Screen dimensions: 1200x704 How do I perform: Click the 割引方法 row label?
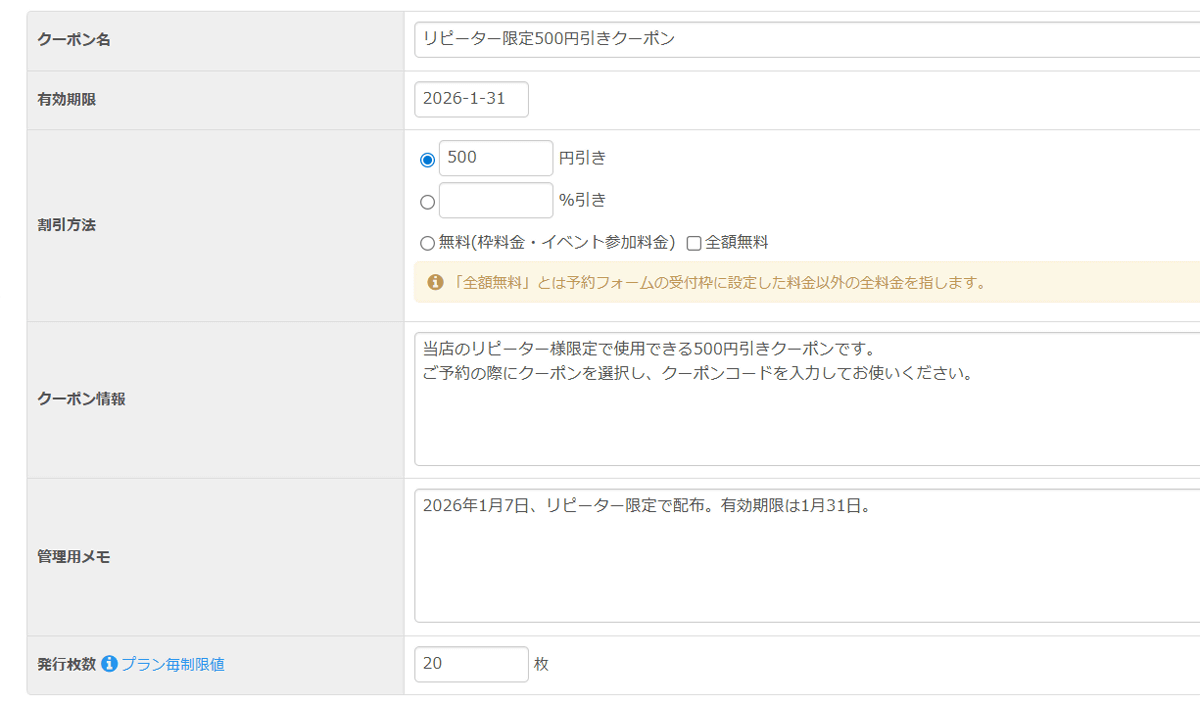[x=66, y=225]
